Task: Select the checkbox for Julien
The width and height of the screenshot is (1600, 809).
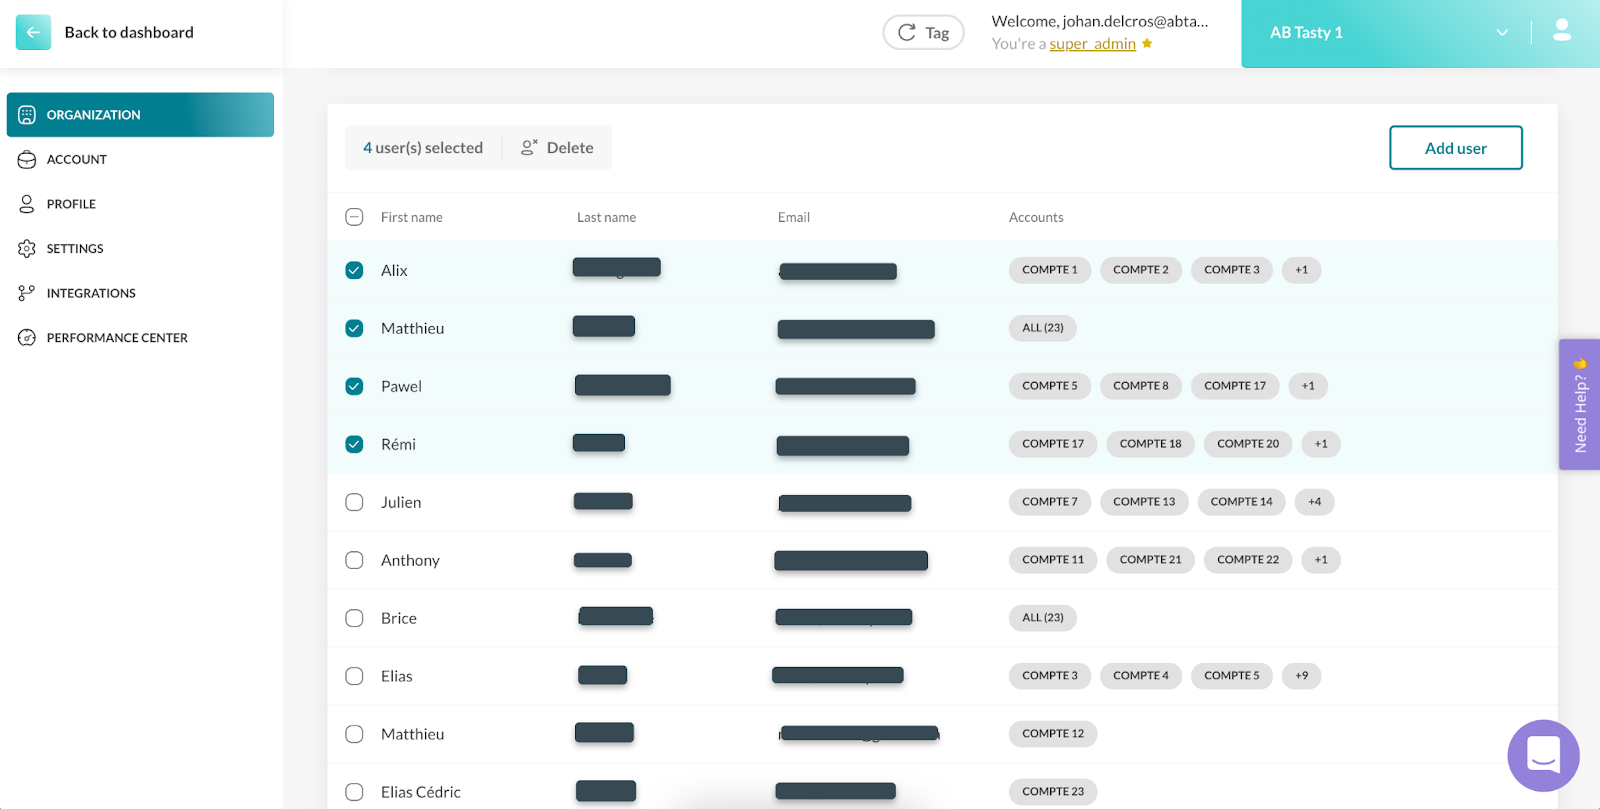Action: [354, 502]
